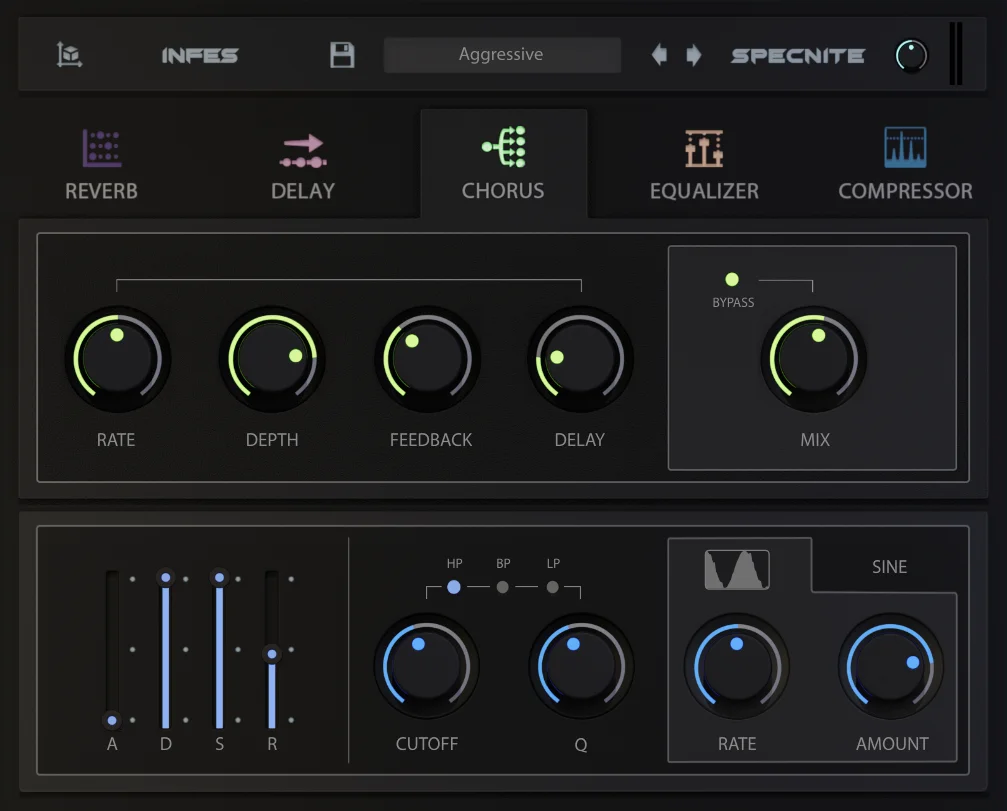1007x811 pixels.
Task: Click the Decay slider handle
Action: pyautogui.click(x=166, y=577)
